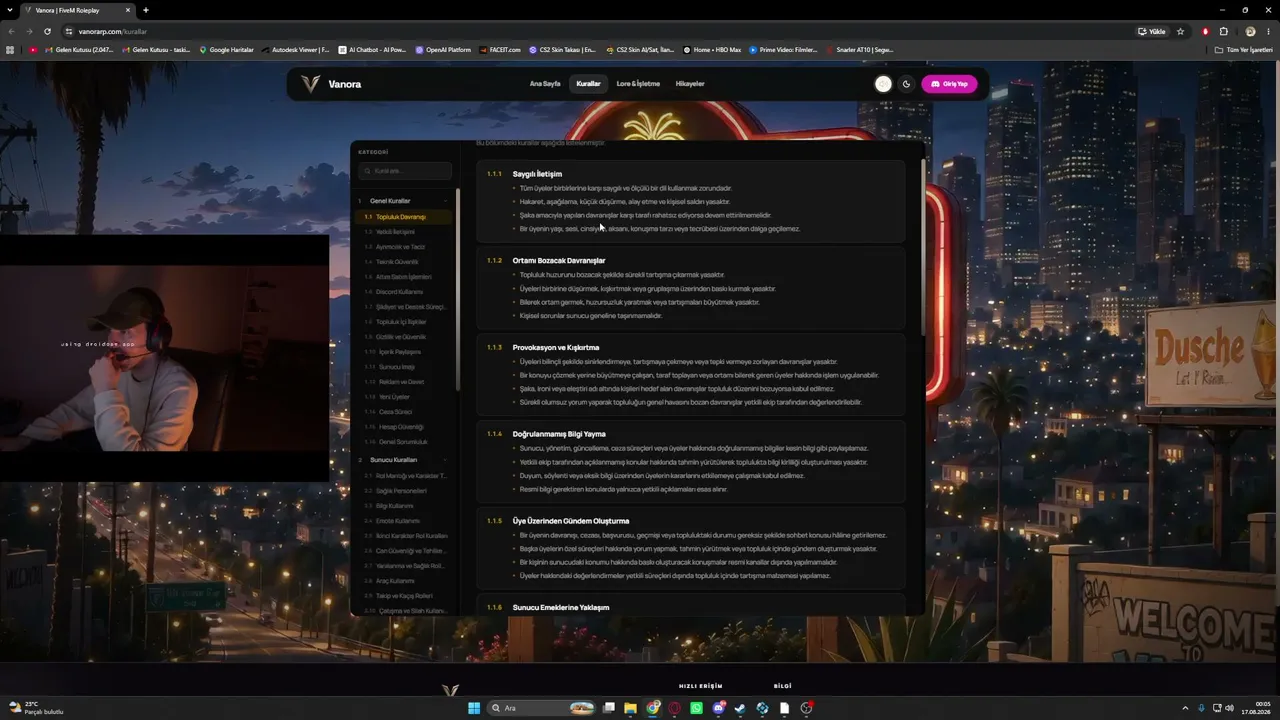Open Bilgi Kullanımı sidebar entry

394,506
